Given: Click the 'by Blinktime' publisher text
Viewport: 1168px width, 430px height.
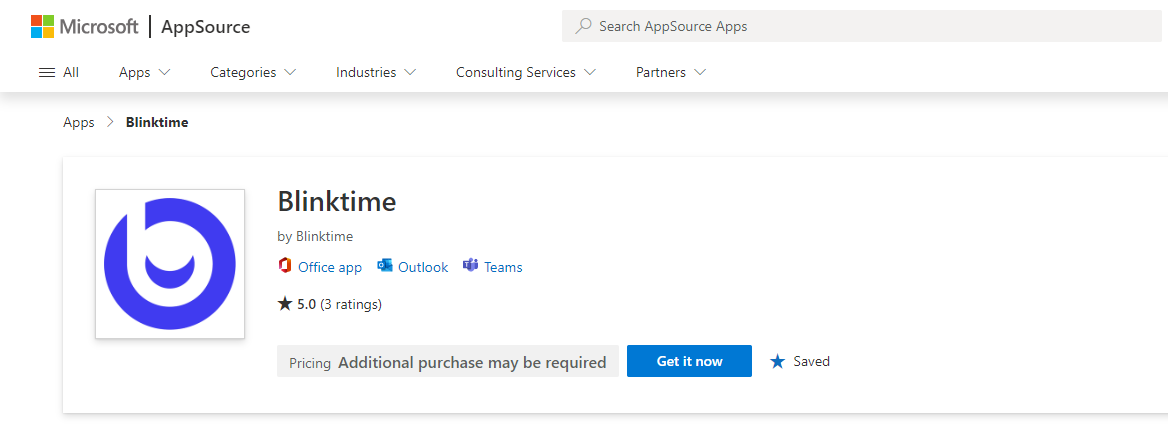Looking at the screenshot, I should (x=315, y=236).
